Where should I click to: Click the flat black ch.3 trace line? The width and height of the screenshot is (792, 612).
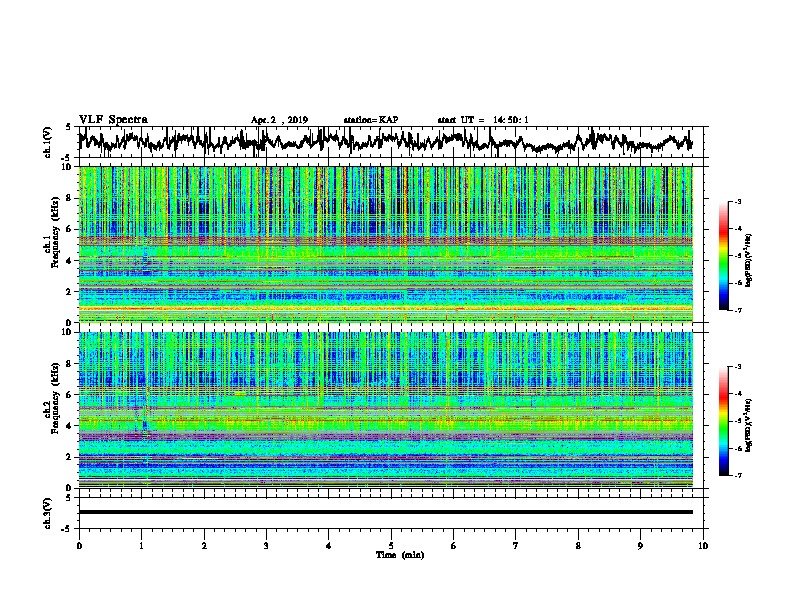pyautogui.click(x=385, y=512)
